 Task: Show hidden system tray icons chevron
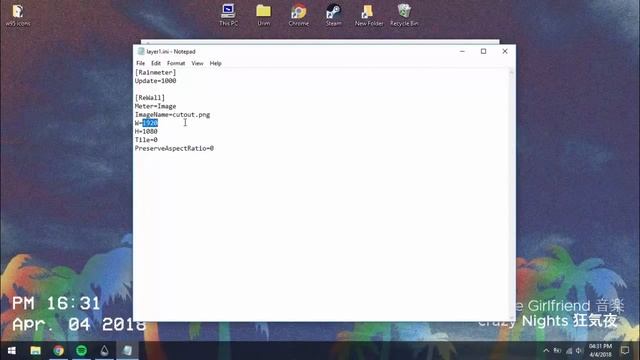546,351
